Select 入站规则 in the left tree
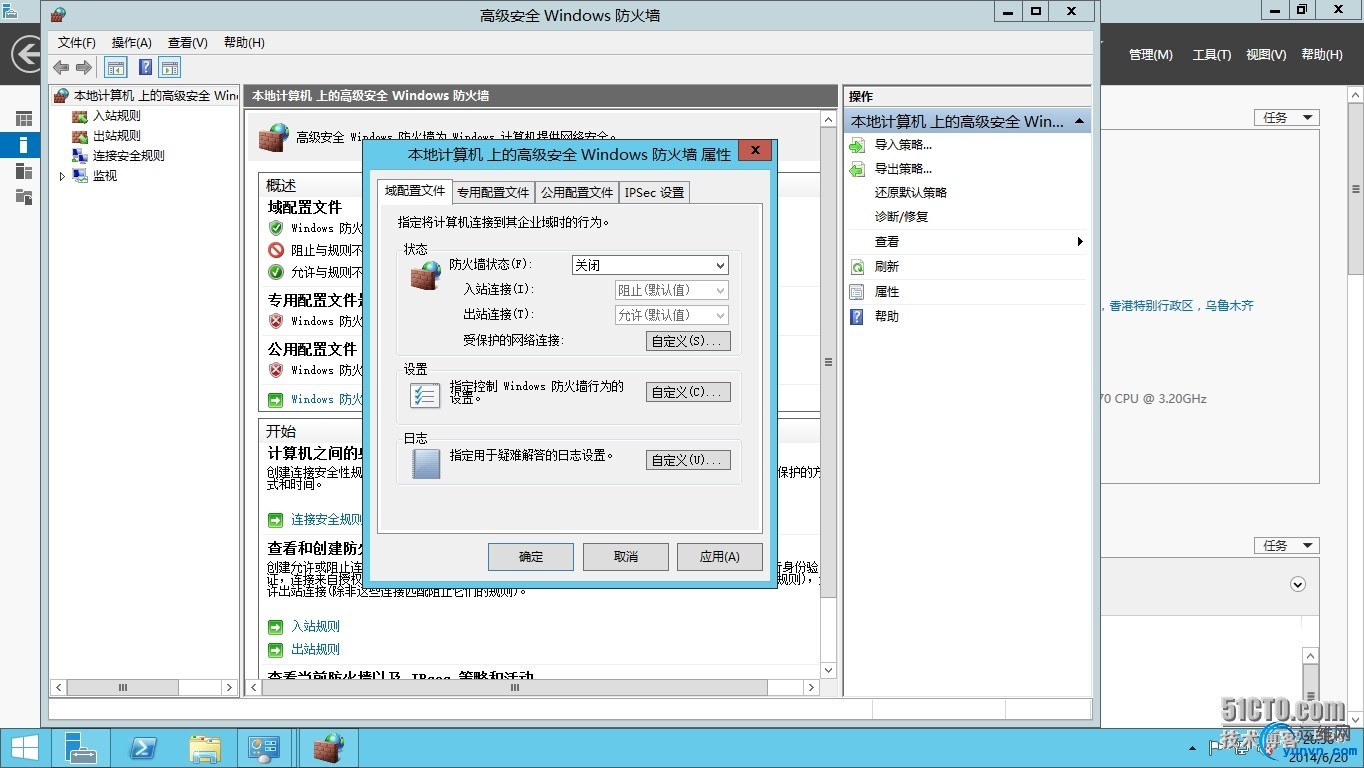1364x768 pixels. click(117, 115)
